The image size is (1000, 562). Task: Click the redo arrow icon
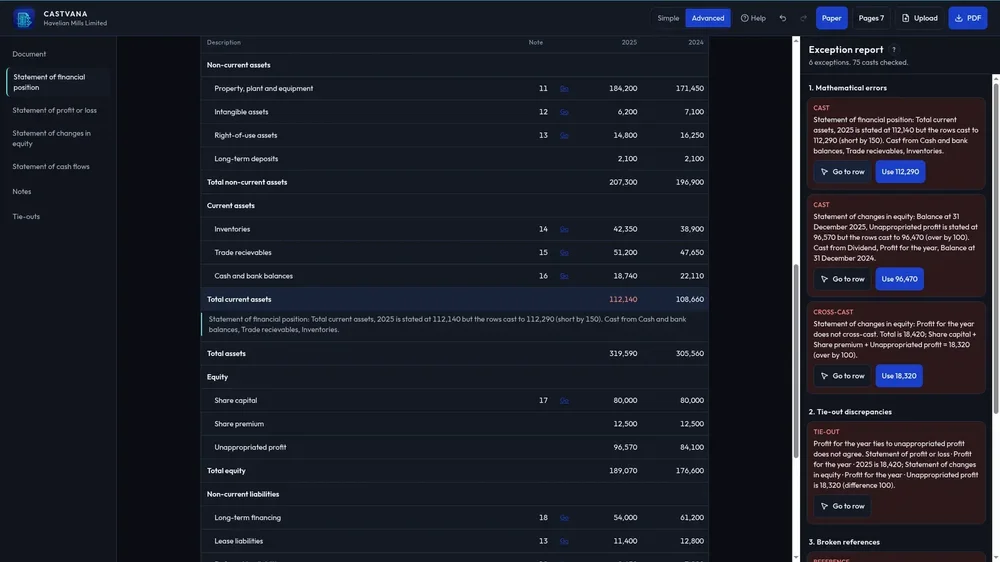(804, 18)
